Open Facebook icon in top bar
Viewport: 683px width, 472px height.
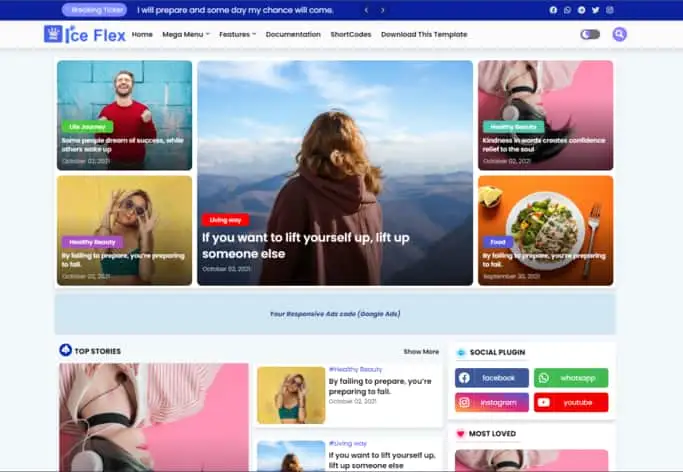(x=553, y=10)
